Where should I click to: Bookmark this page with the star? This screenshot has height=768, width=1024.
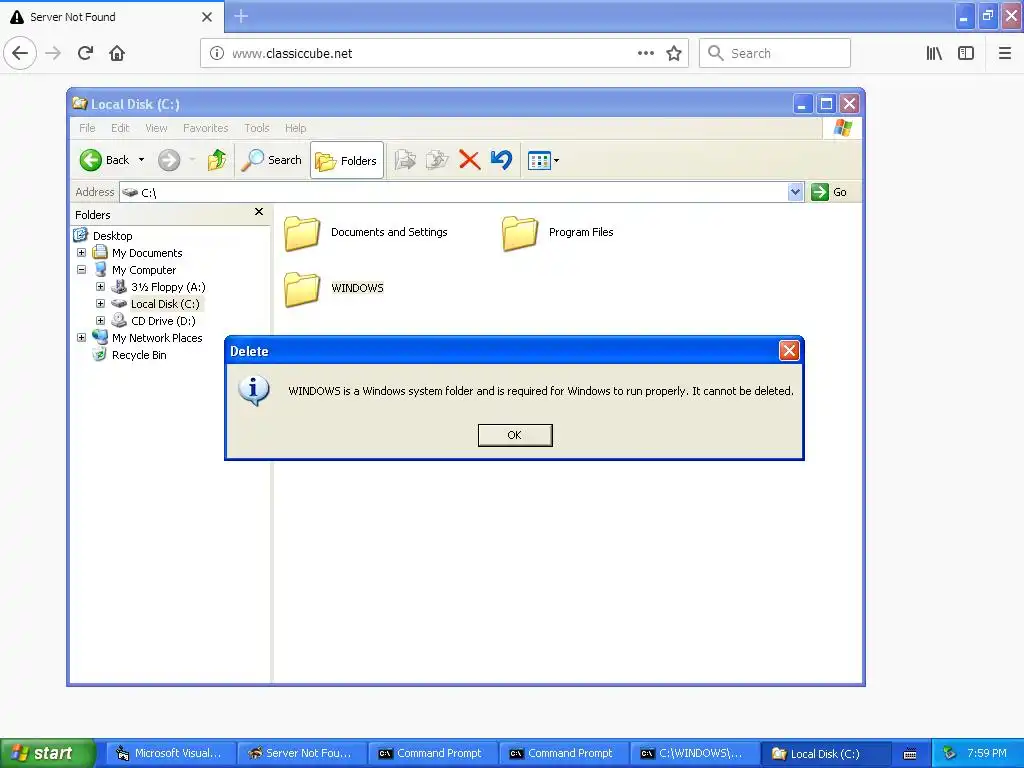674,53
